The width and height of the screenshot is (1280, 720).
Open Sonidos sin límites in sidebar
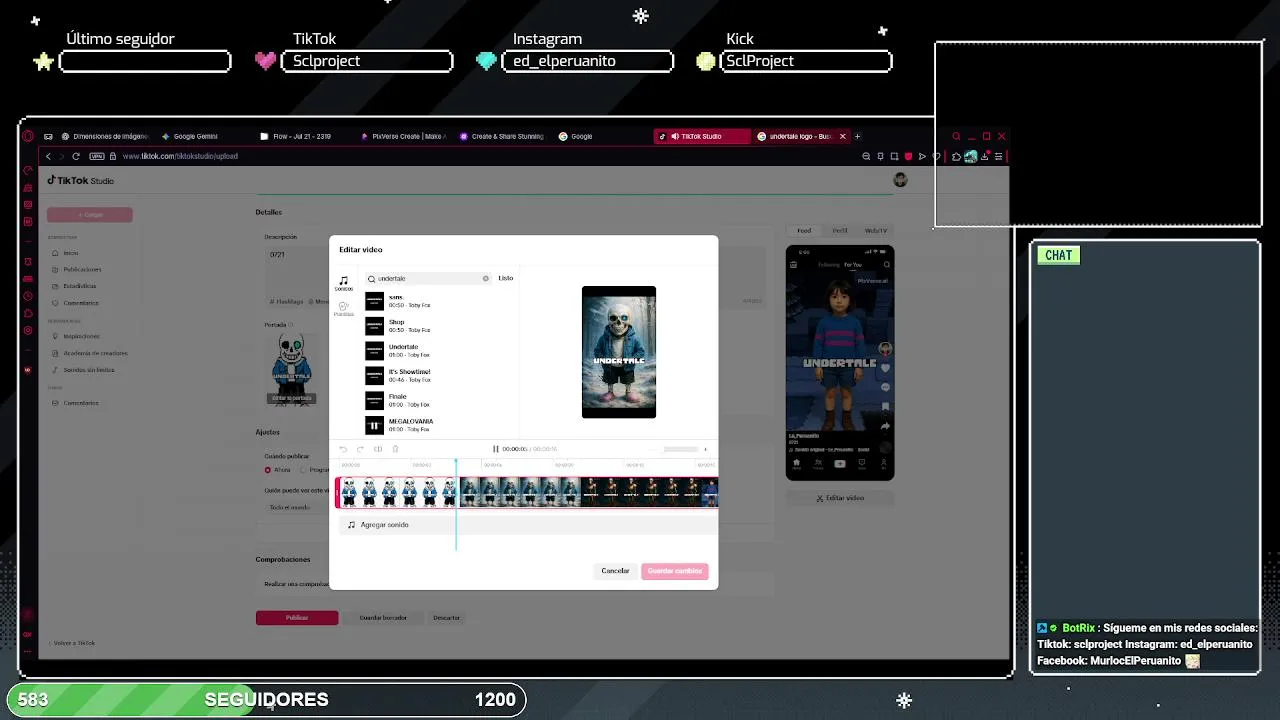(x=90, y=370)
